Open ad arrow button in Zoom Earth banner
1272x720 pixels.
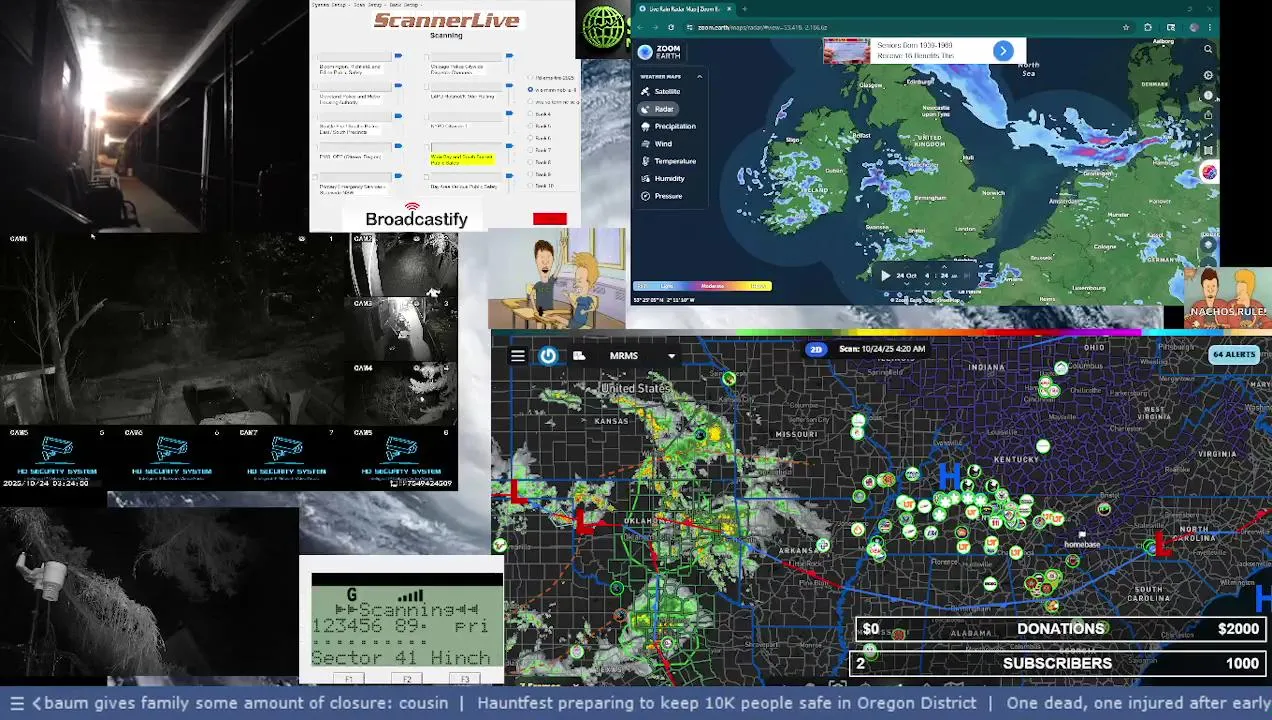point(1003,51)
